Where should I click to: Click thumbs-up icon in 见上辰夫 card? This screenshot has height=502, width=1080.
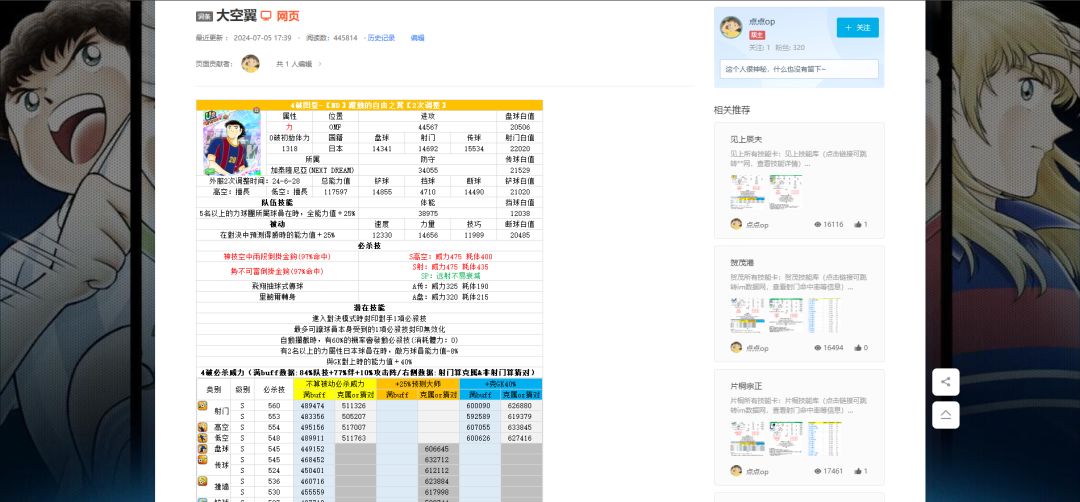[x=858, y=224]
